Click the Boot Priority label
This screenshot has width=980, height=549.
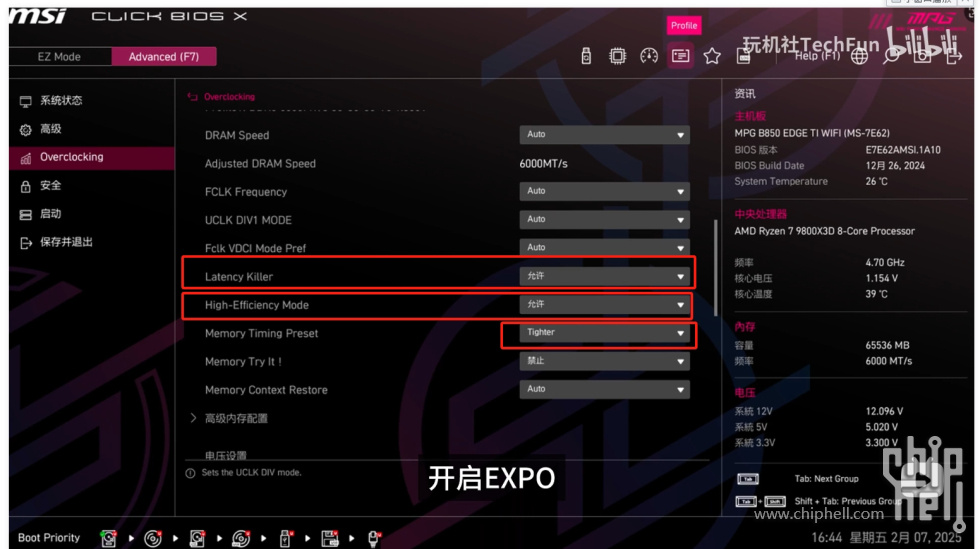[49, 538]
